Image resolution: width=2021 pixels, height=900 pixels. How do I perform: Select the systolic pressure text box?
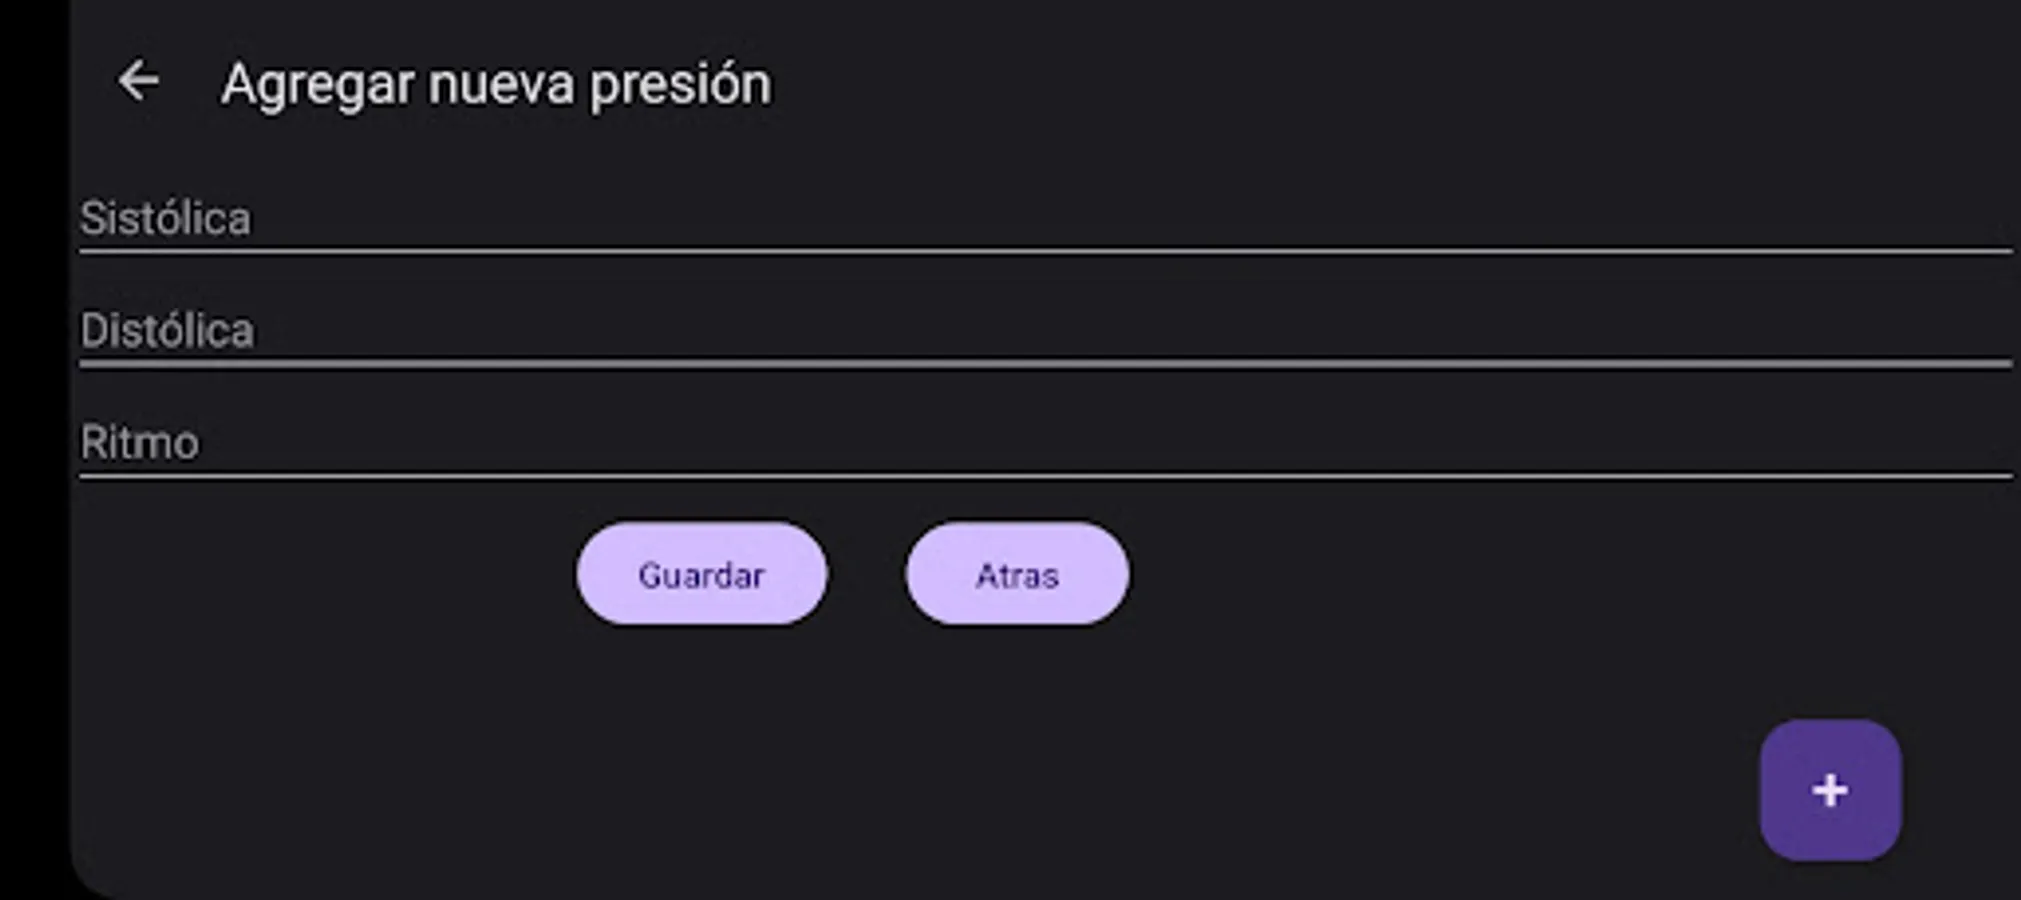1045,219
